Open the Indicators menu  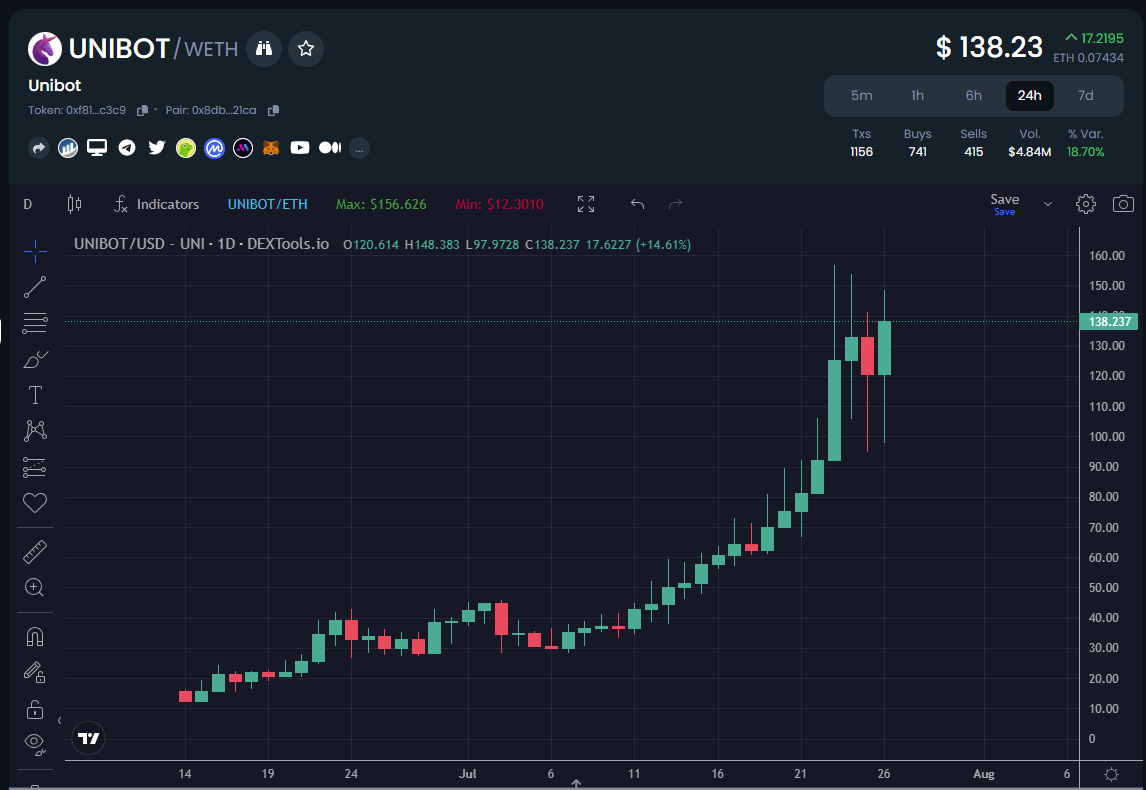click(156, 205)
